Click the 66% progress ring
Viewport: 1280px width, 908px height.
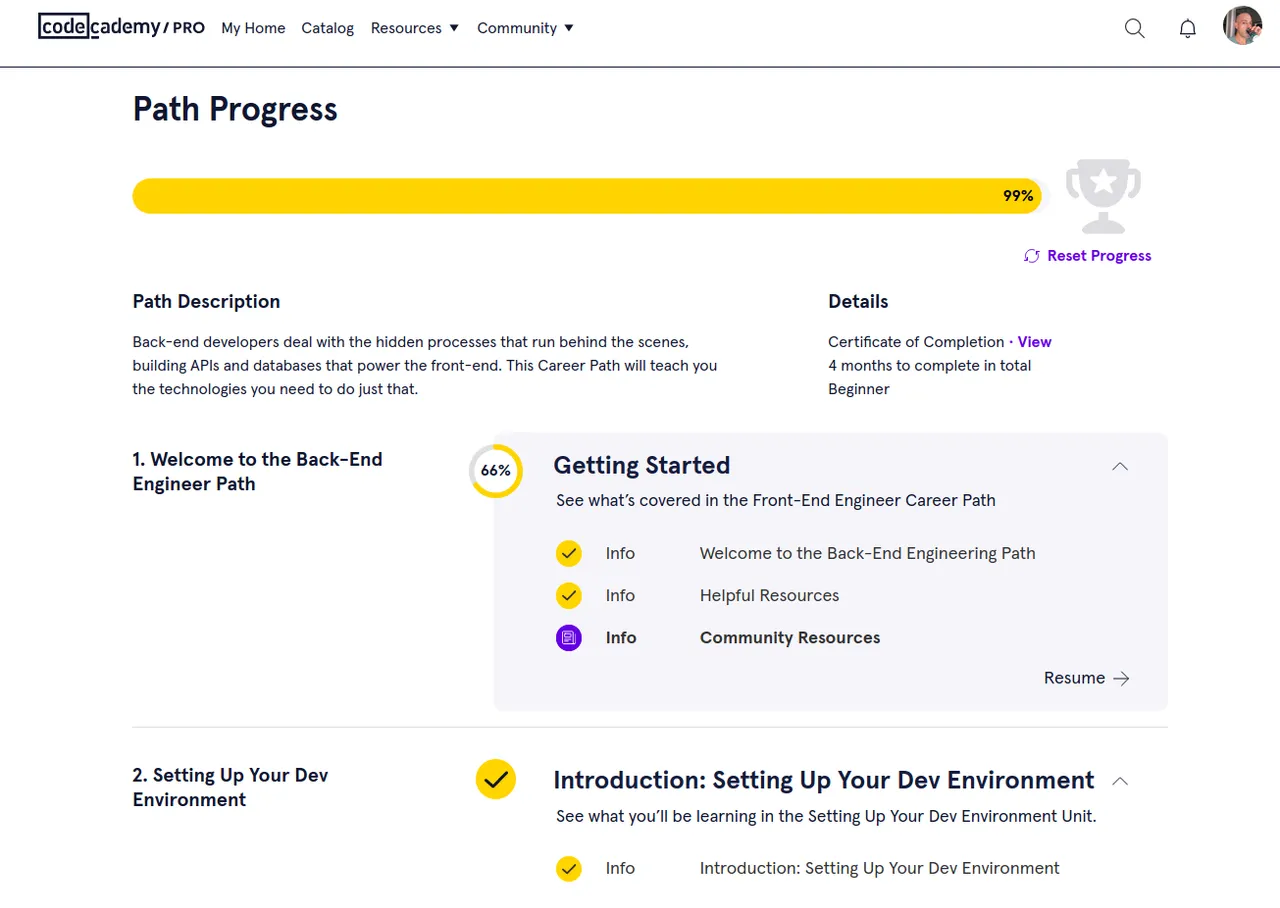pos(496,471)
